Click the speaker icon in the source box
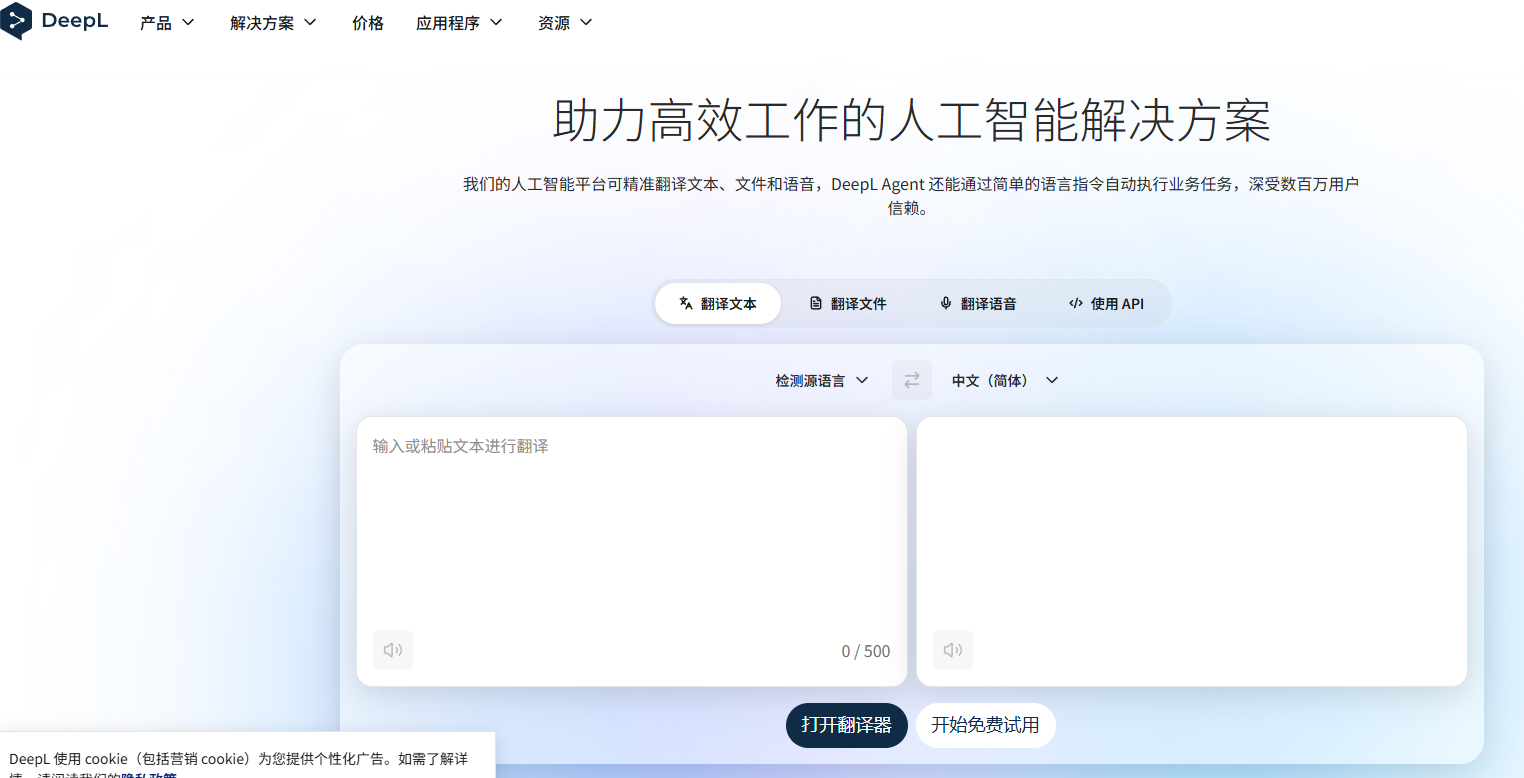Image resolution: width=1524 pixels, height=778 pixels. click(x=392, y=650)
